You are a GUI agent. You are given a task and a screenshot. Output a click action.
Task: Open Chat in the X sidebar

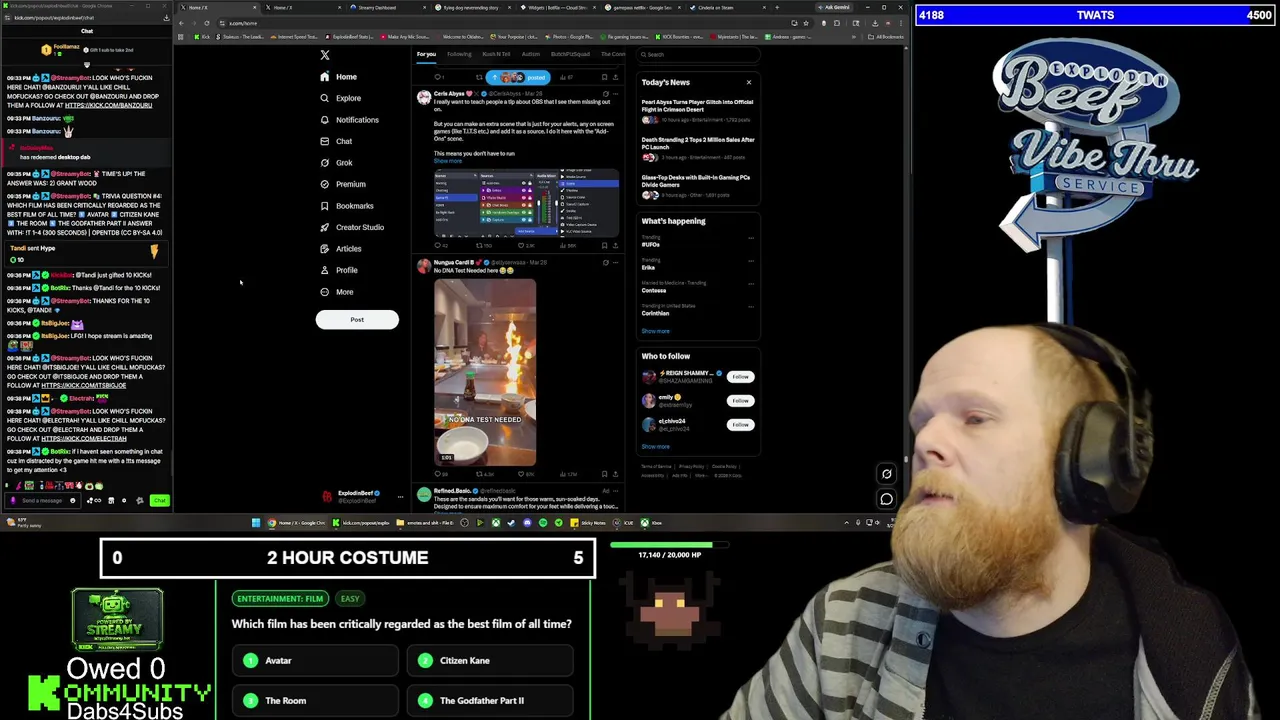click(x=336, y=141)
